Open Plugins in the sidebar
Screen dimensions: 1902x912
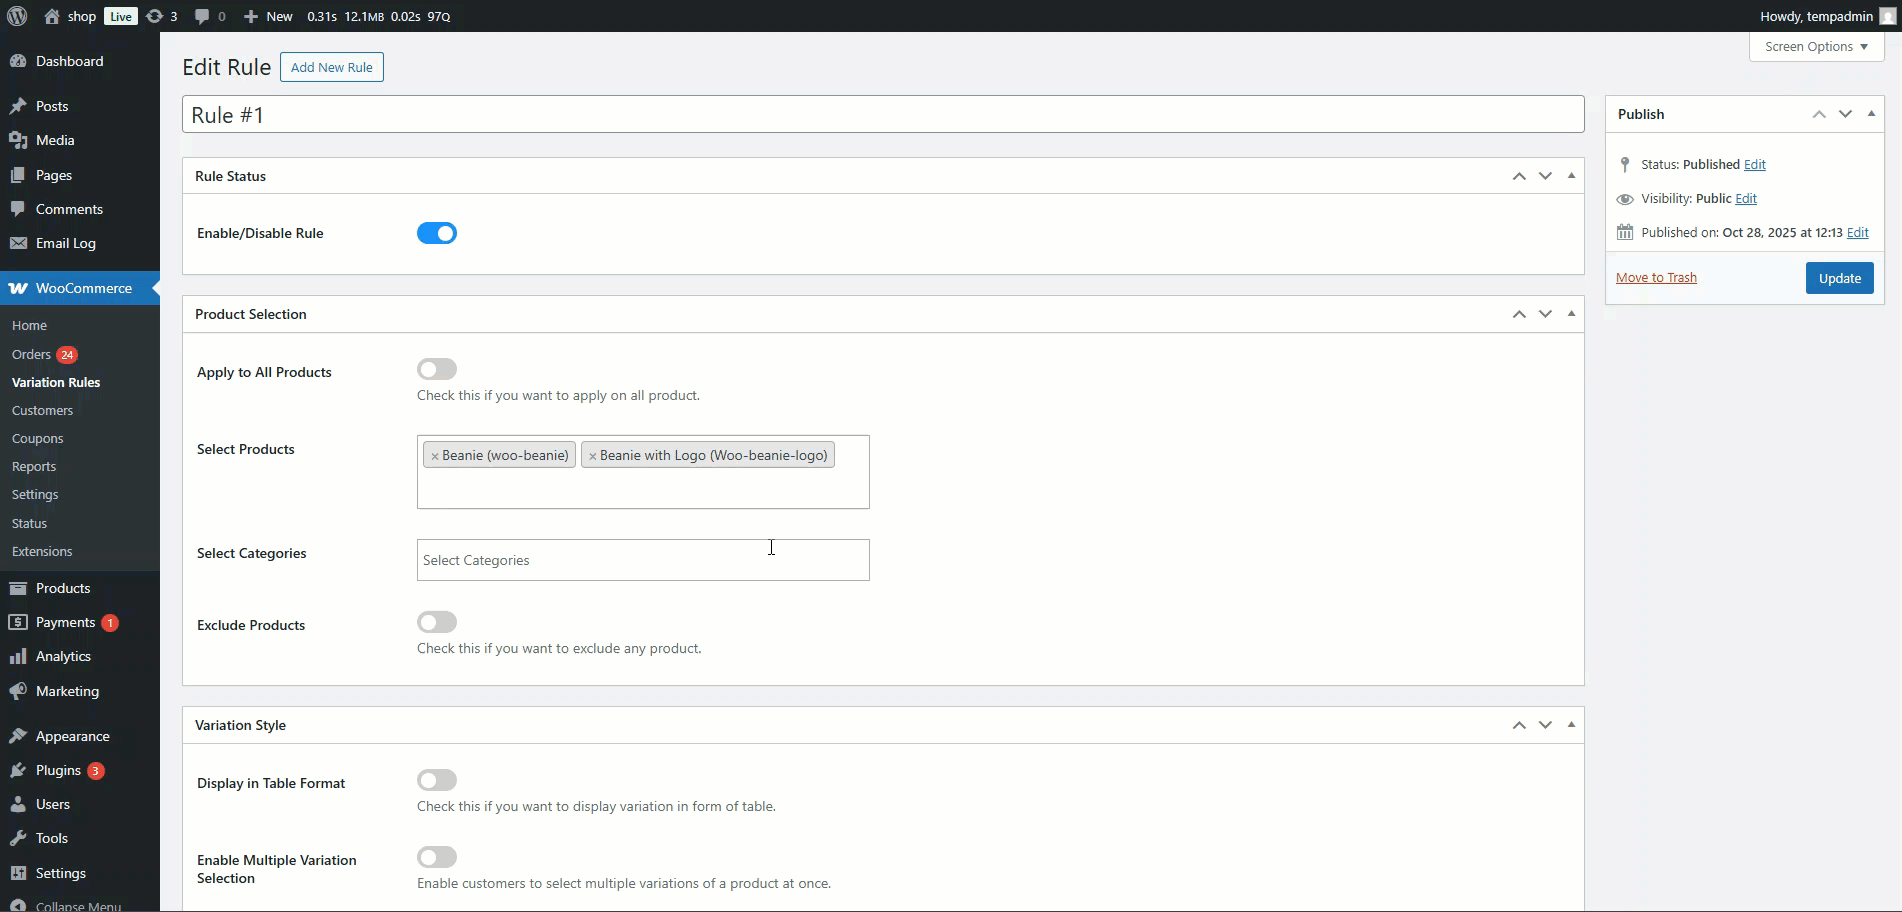coord(58,770)
